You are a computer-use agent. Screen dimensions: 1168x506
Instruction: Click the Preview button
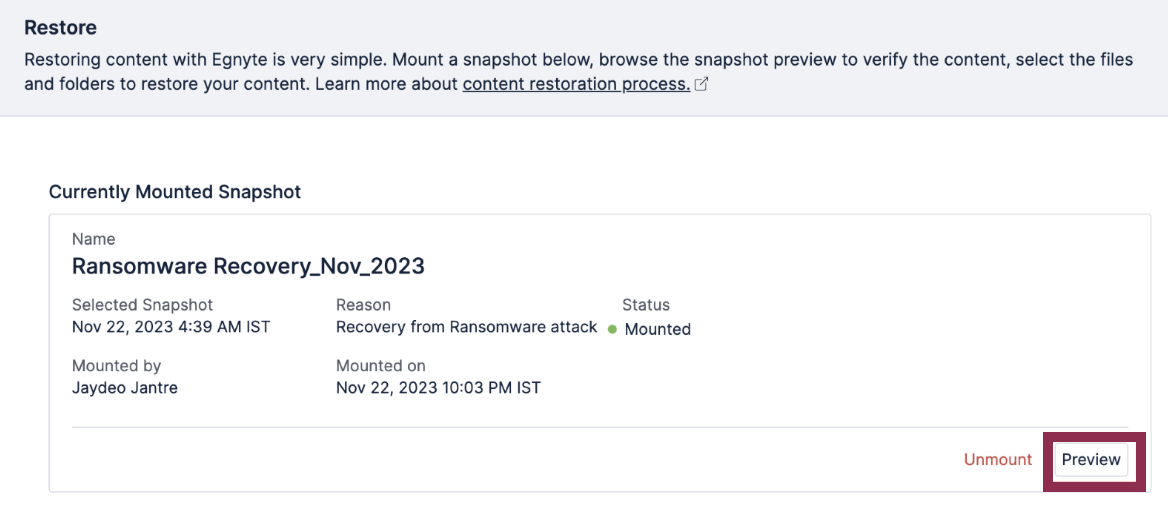[x=1091, y=460]
